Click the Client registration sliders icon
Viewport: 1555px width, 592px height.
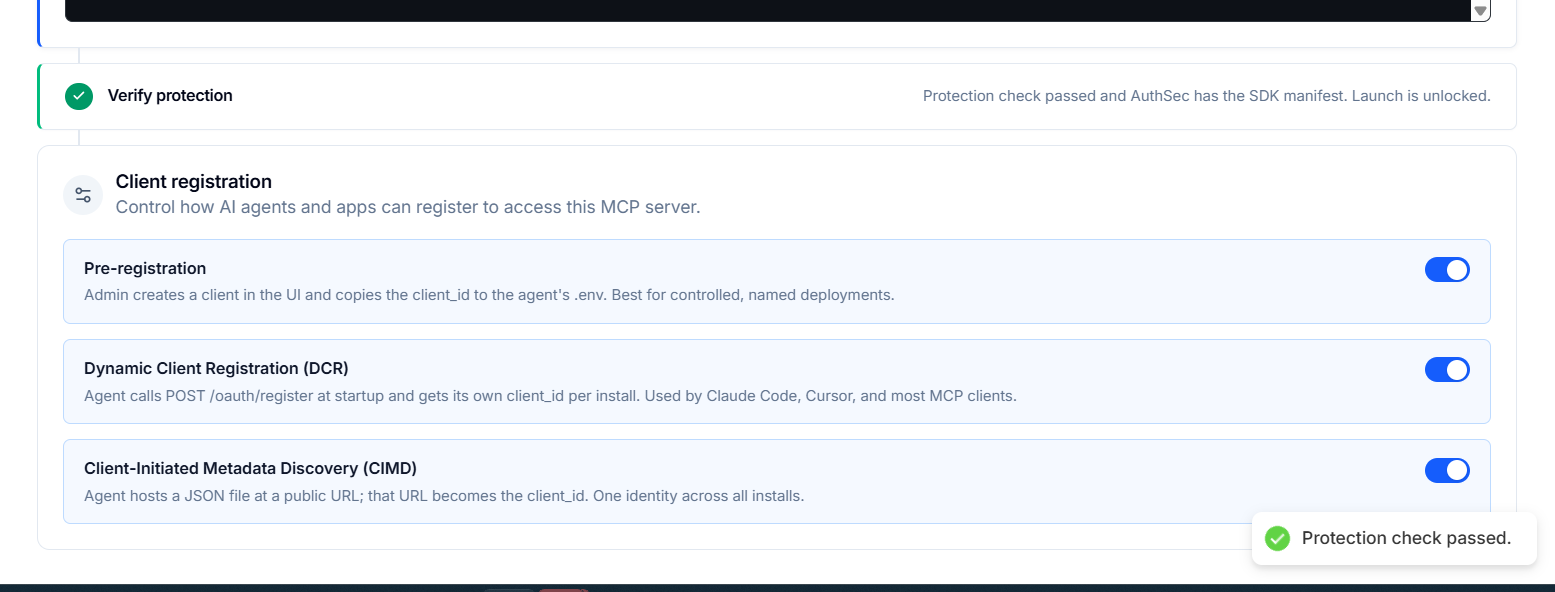click(x=83, y=195)
